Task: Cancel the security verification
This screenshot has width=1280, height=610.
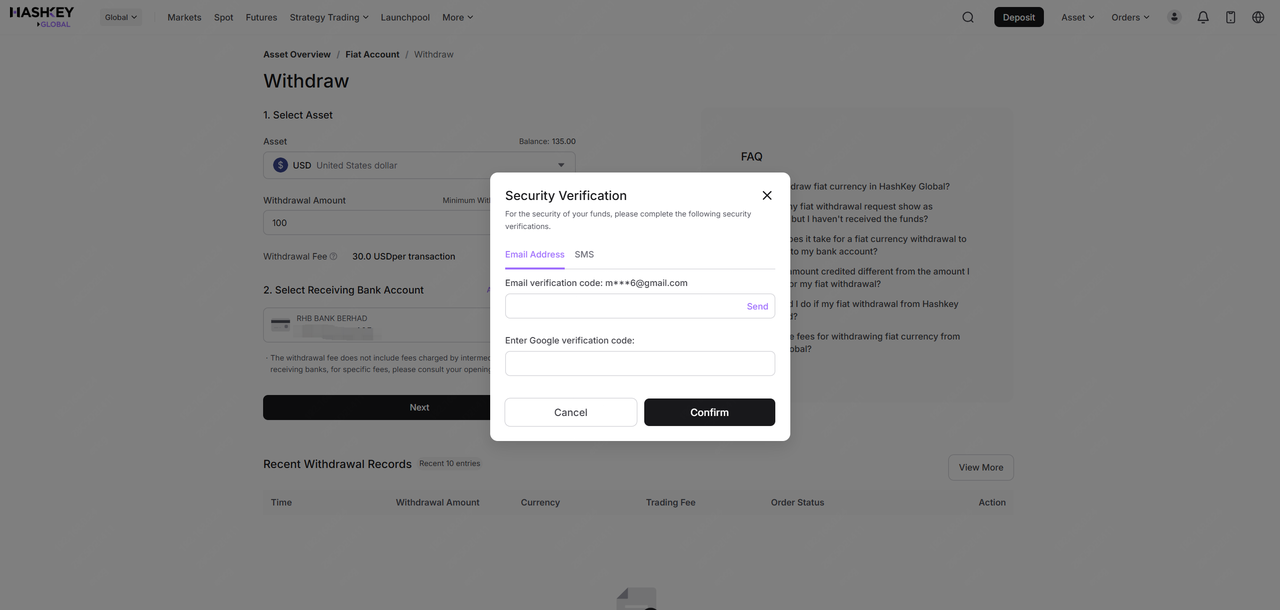Action: 570,412
